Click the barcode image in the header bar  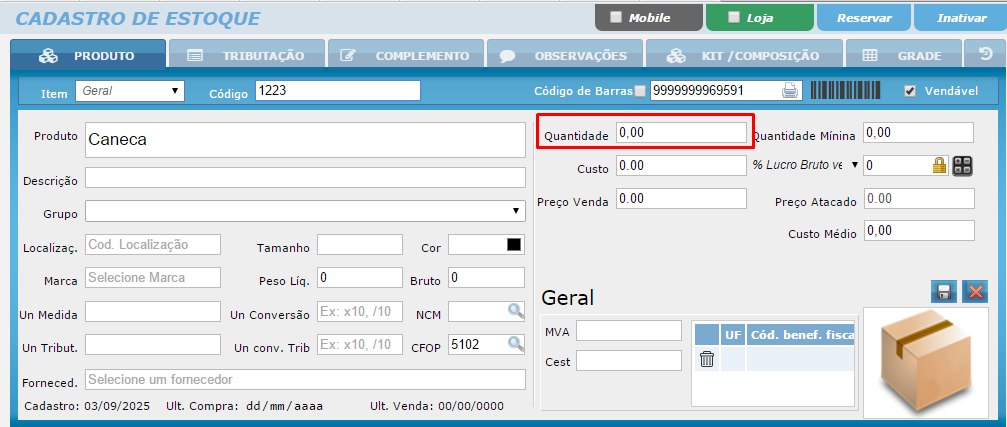pos(850,91)
